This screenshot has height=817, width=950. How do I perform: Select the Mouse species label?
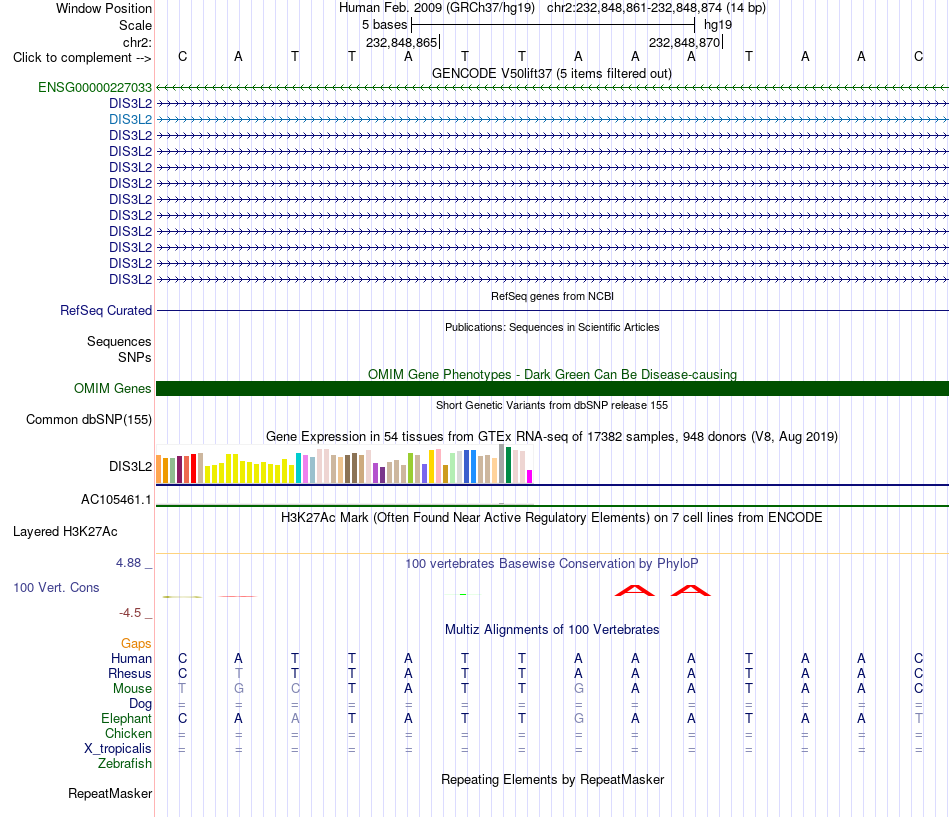[x=132, y=689]
